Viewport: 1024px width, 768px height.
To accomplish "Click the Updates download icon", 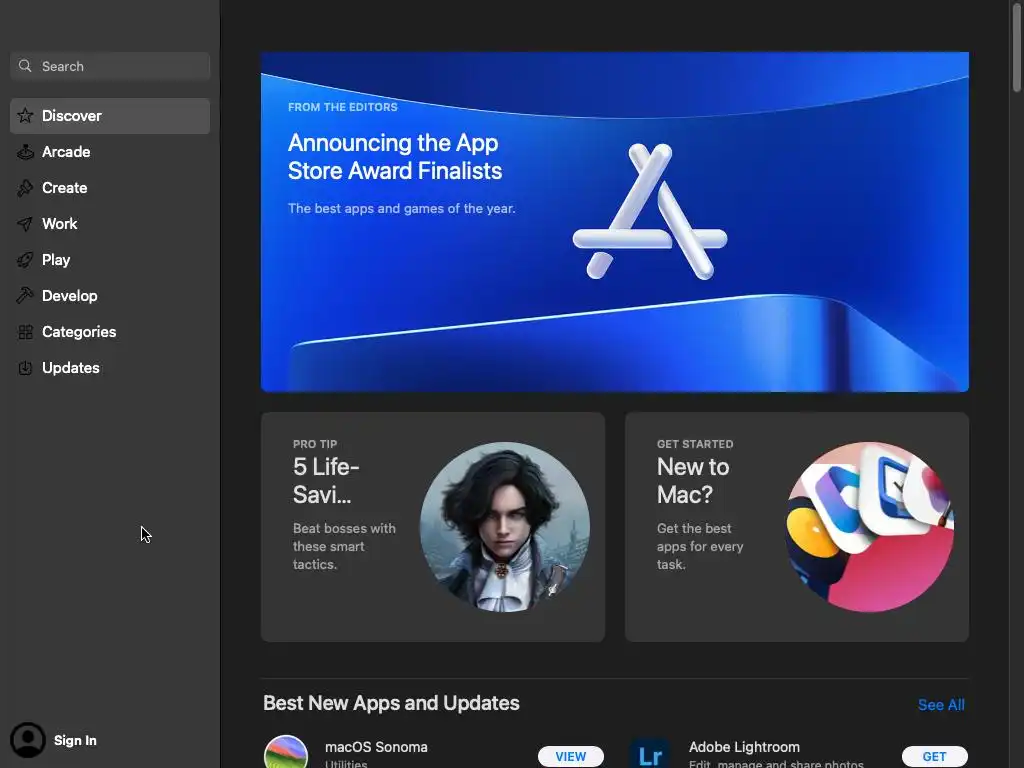I will coord(25,368).
